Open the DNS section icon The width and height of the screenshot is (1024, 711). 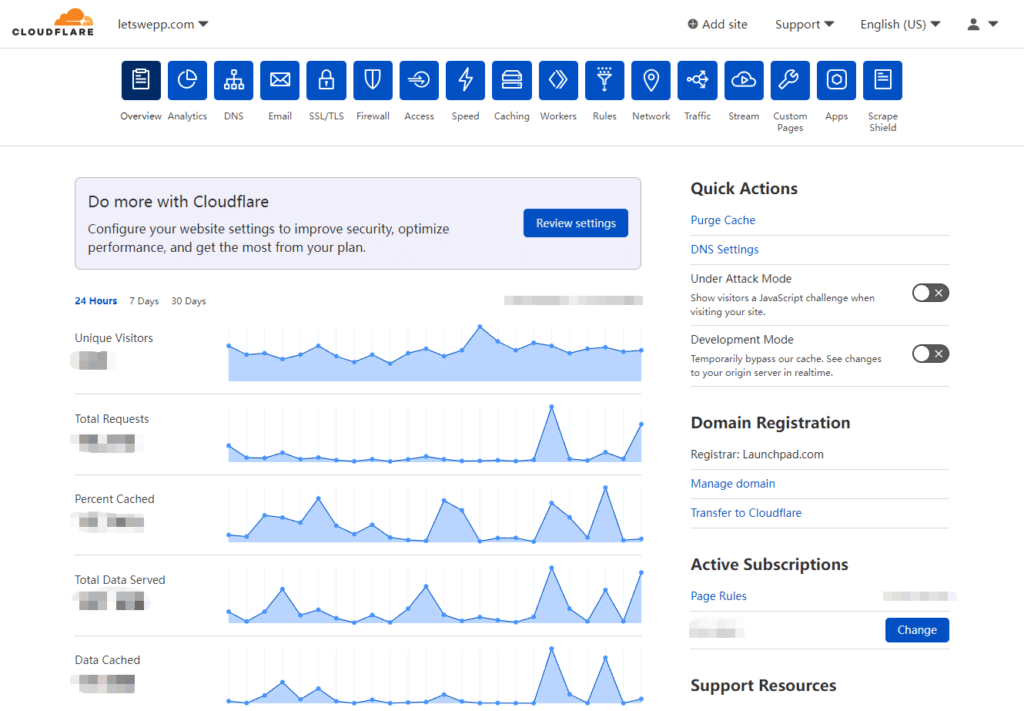(x=233, y=81)
